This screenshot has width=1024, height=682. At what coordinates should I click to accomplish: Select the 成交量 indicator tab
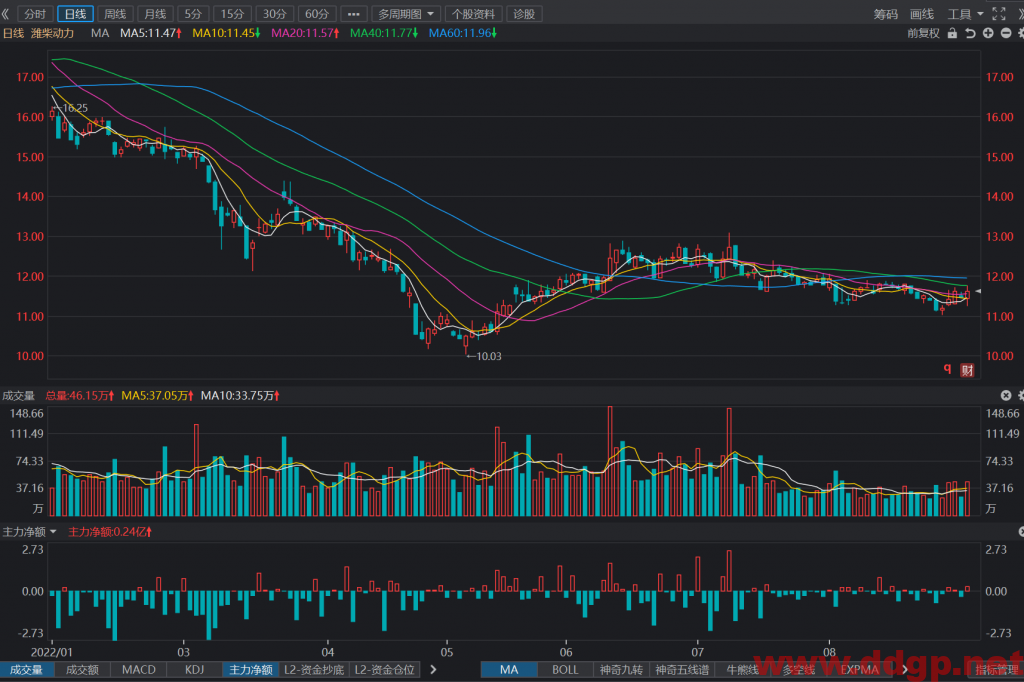[x=26, y=670]
